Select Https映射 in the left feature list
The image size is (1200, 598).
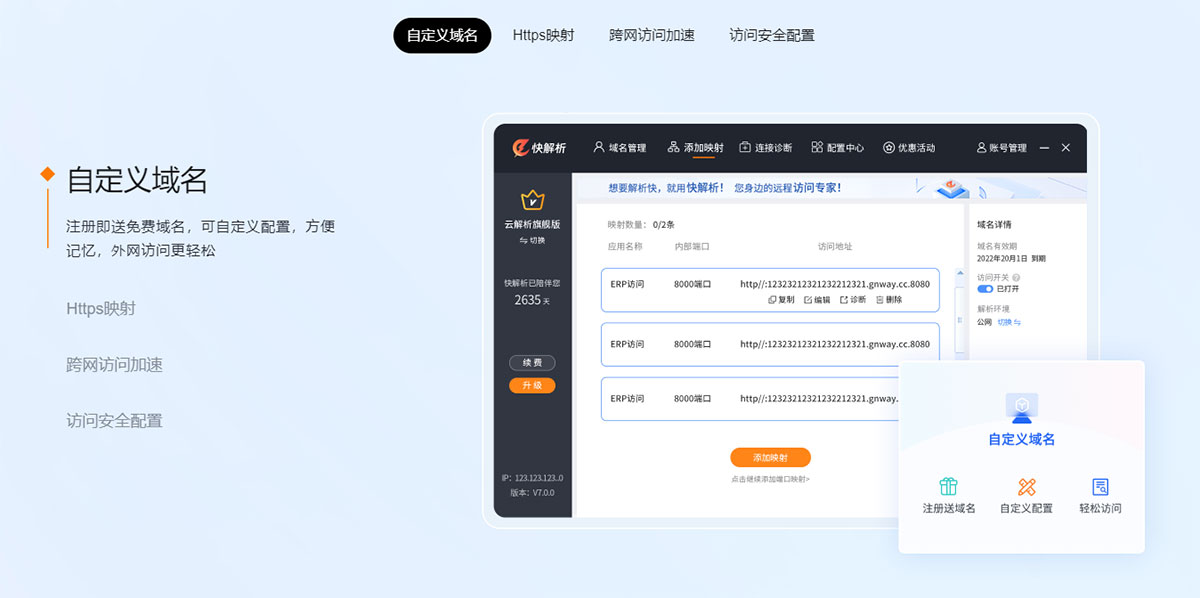[101, 308]
